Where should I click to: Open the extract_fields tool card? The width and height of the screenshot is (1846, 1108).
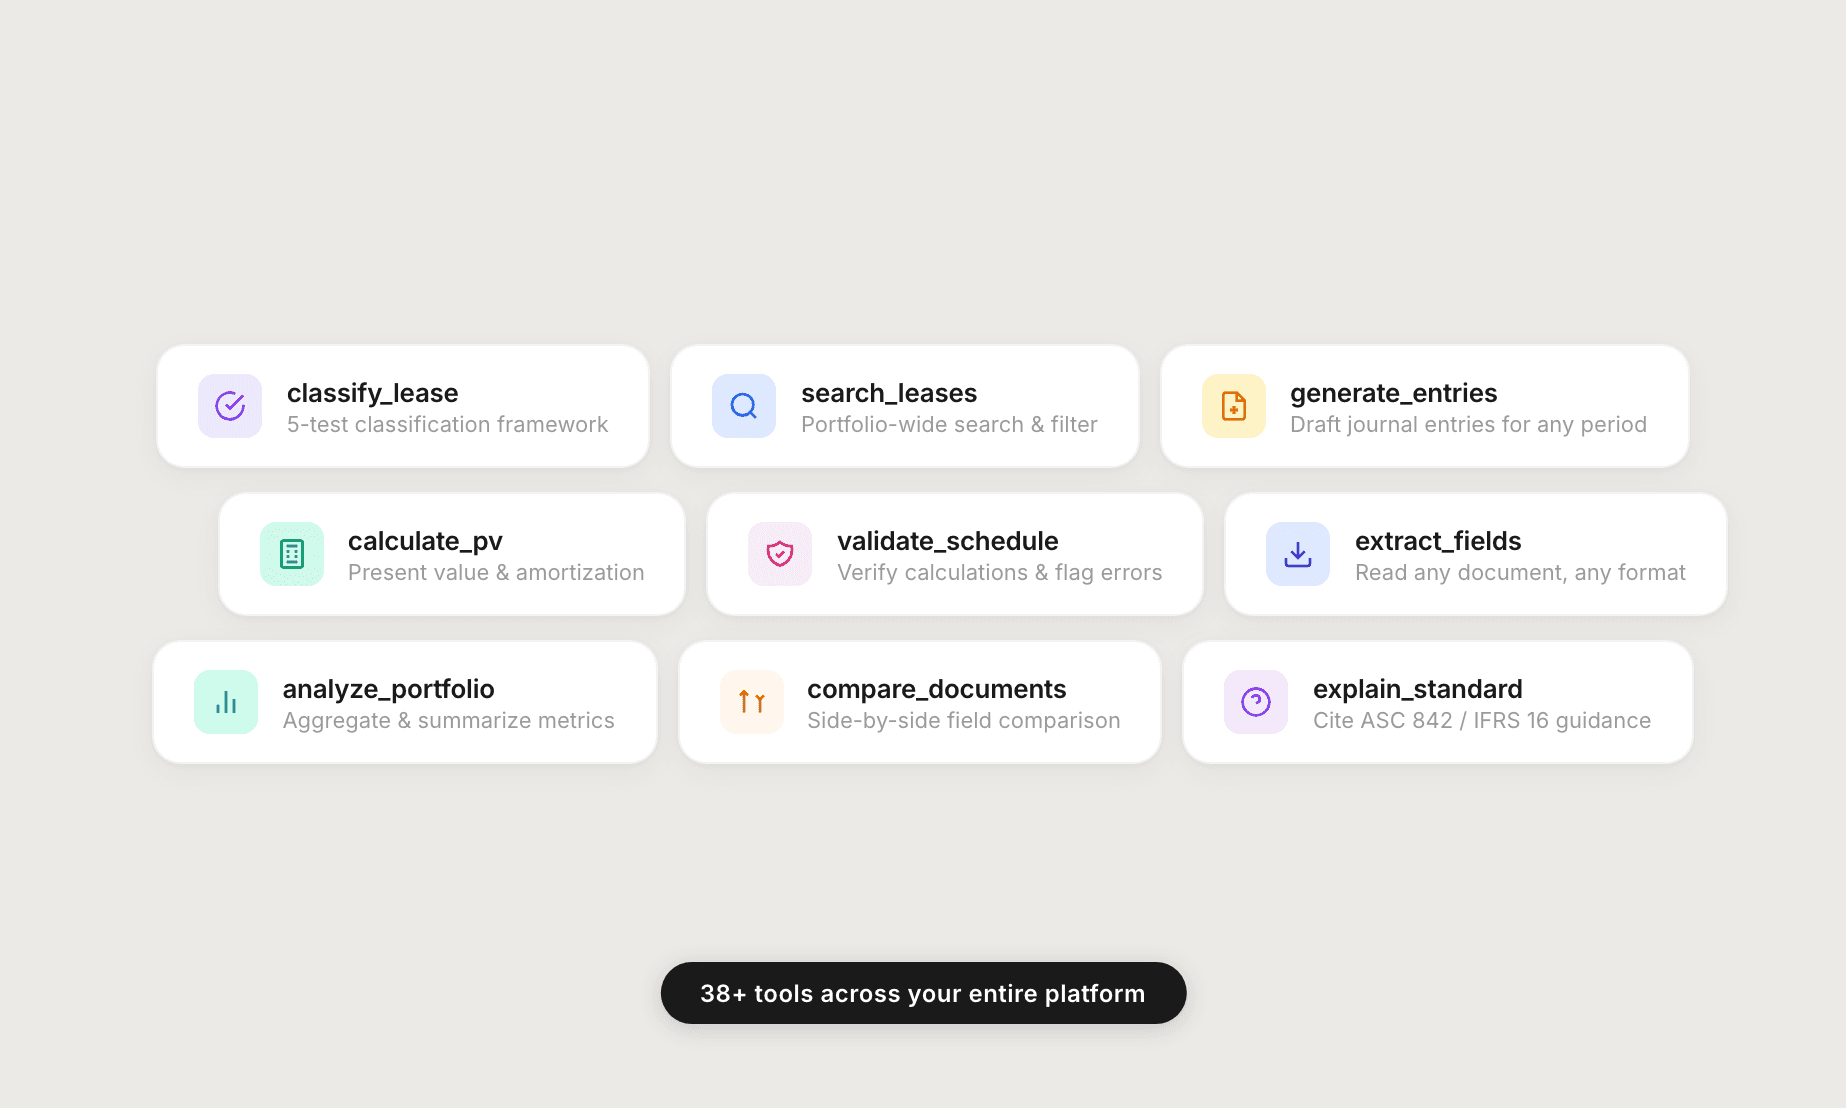[x=1473, y=554]
